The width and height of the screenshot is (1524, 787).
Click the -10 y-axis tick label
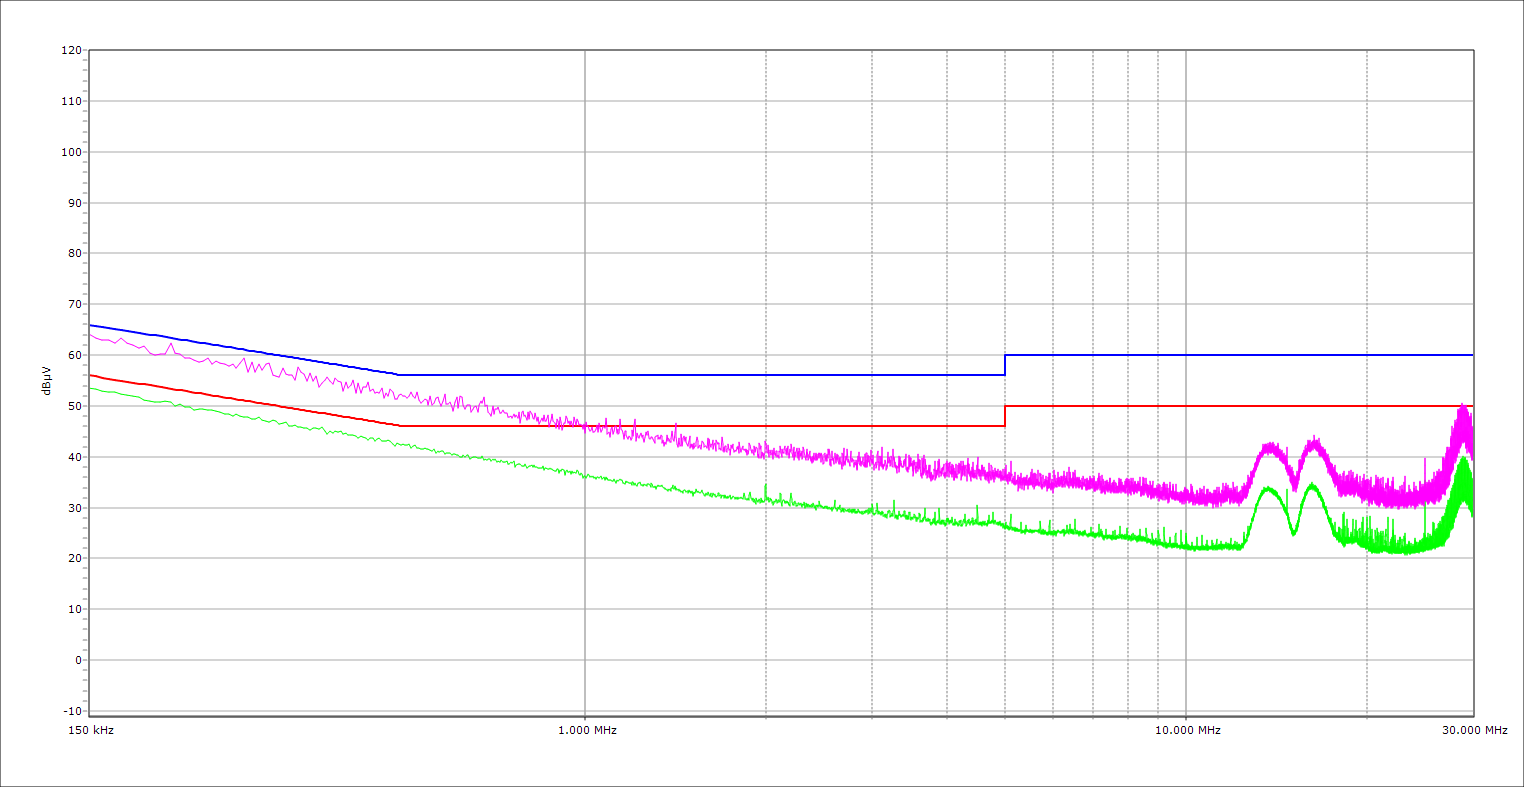point(71,711)
